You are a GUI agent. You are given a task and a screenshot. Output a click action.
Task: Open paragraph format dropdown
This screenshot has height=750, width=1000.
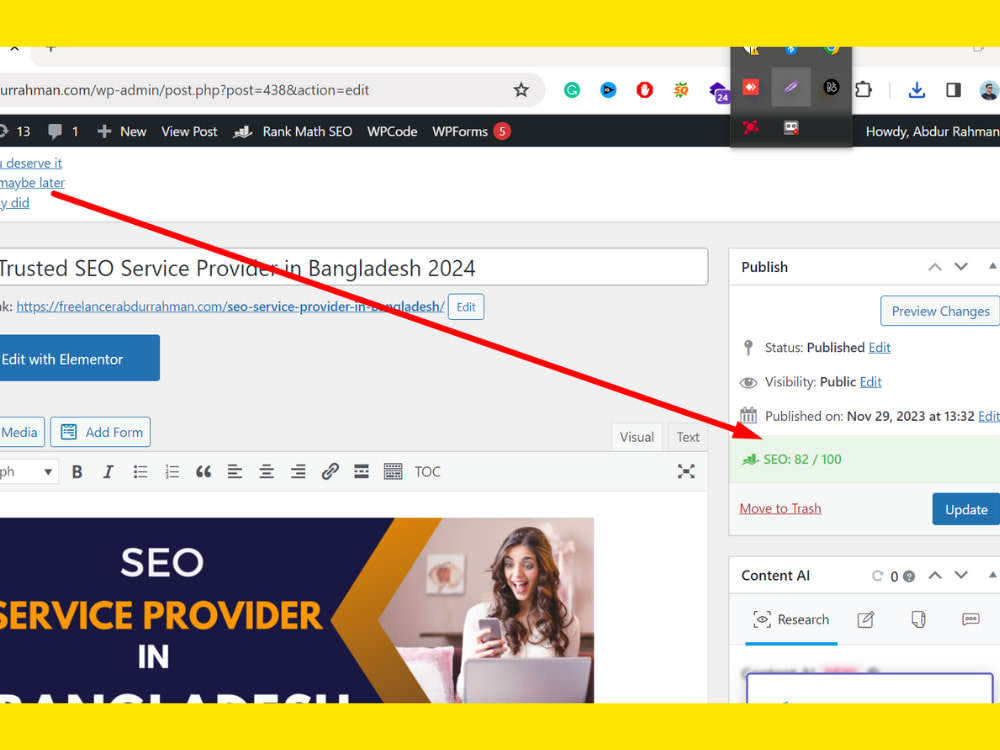(x=27, y=472)
